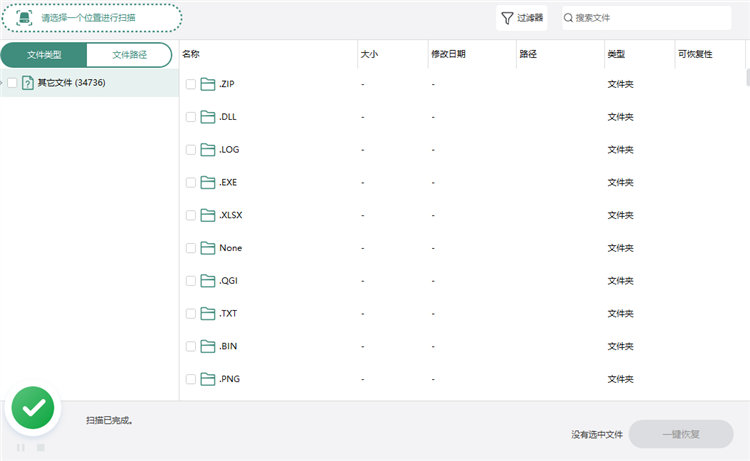Click the 文件夹 type cell in .PNG row

tap(620, 379)
